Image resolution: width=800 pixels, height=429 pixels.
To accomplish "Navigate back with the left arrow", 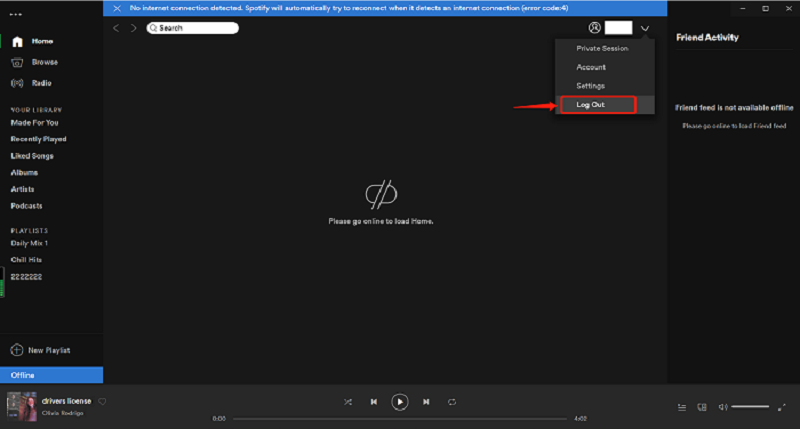I will click(116, 28).
